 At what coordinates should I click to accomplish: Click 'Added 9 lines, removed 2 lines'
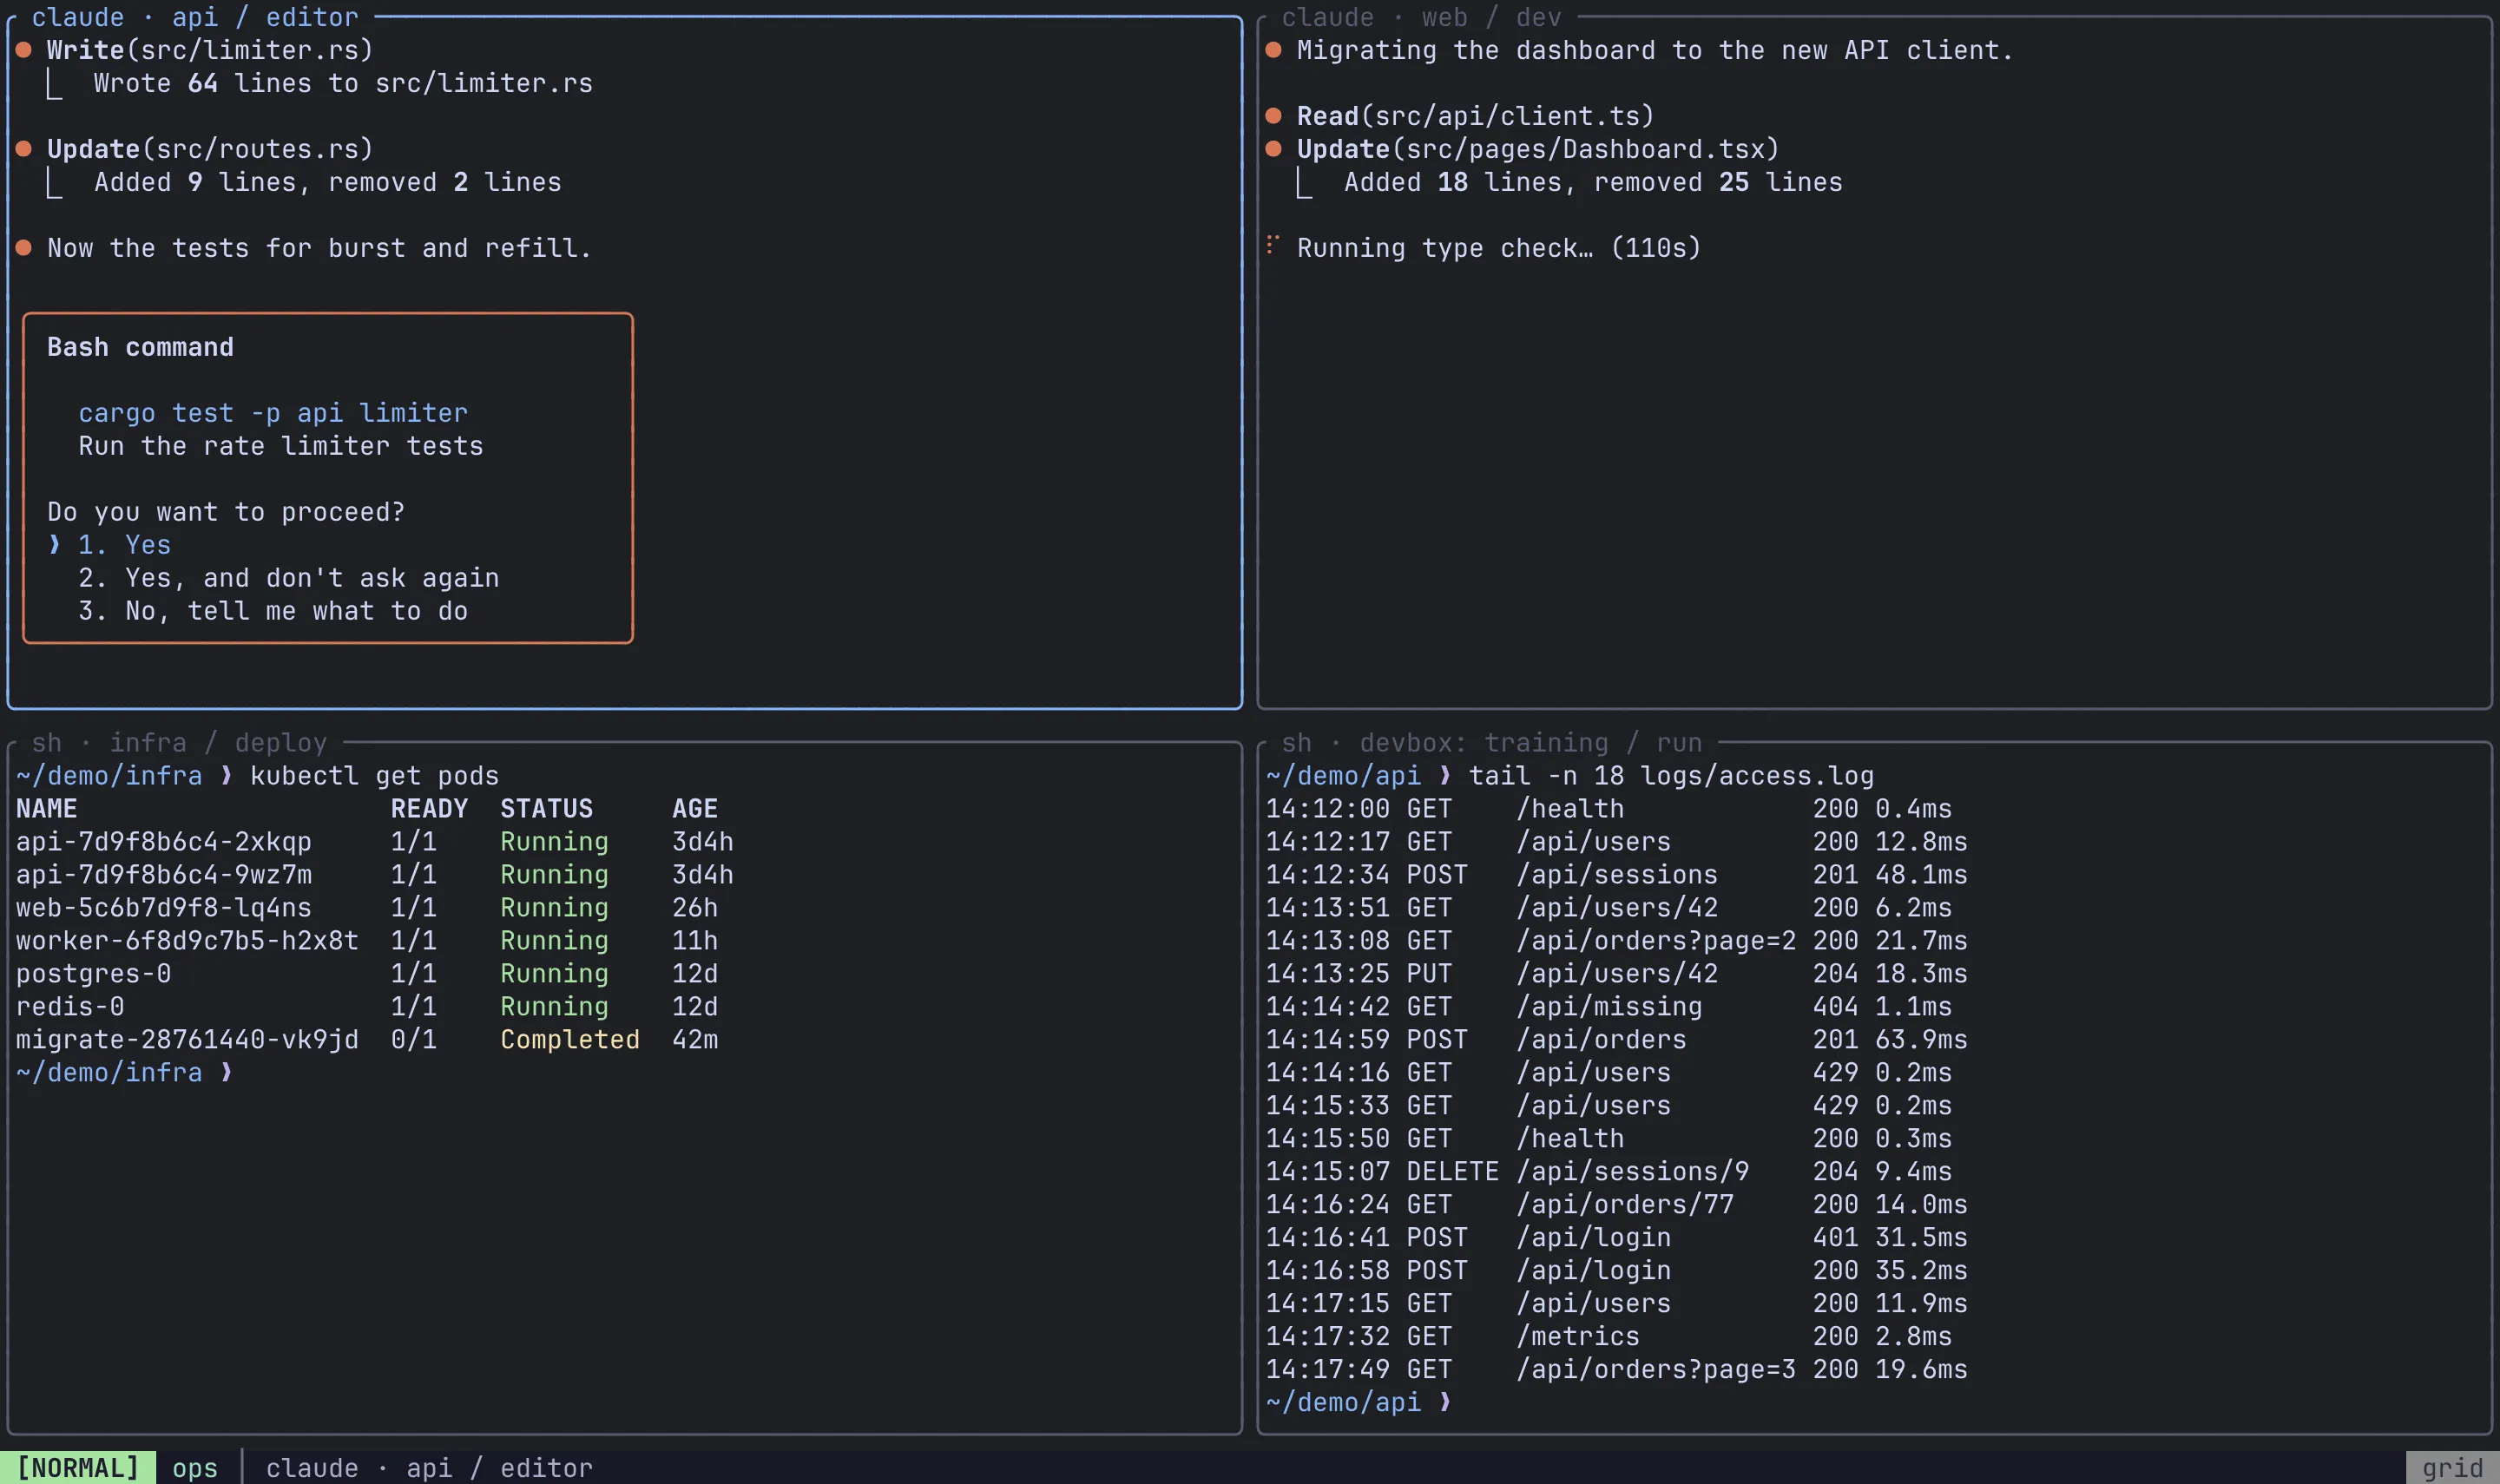coord(328,182)
